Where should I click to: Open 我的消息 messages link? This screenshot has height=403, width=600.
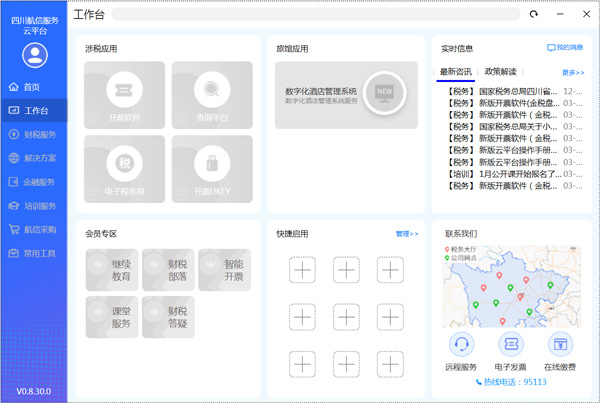pyautogui.click(x=565, y=47)
